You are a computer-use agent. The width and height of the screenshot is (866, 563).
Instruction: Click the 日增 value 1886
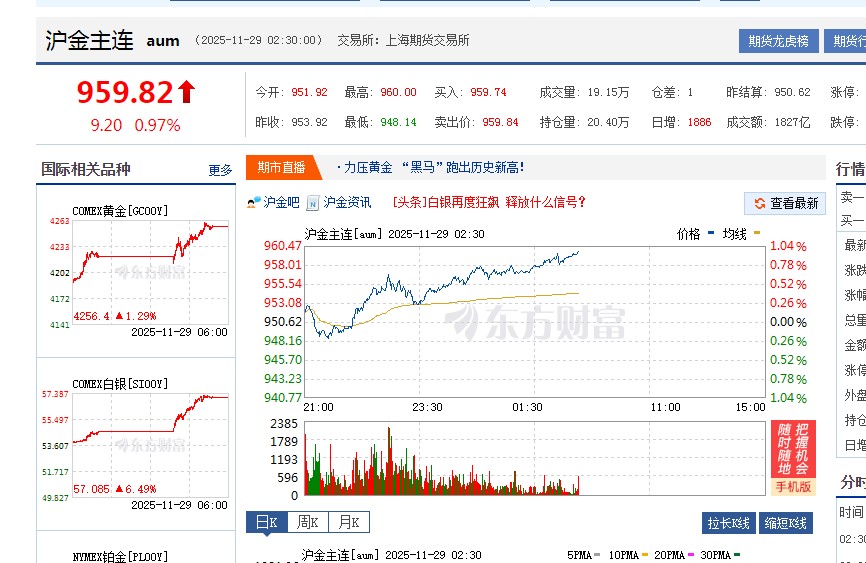click(x=699, y=122)
